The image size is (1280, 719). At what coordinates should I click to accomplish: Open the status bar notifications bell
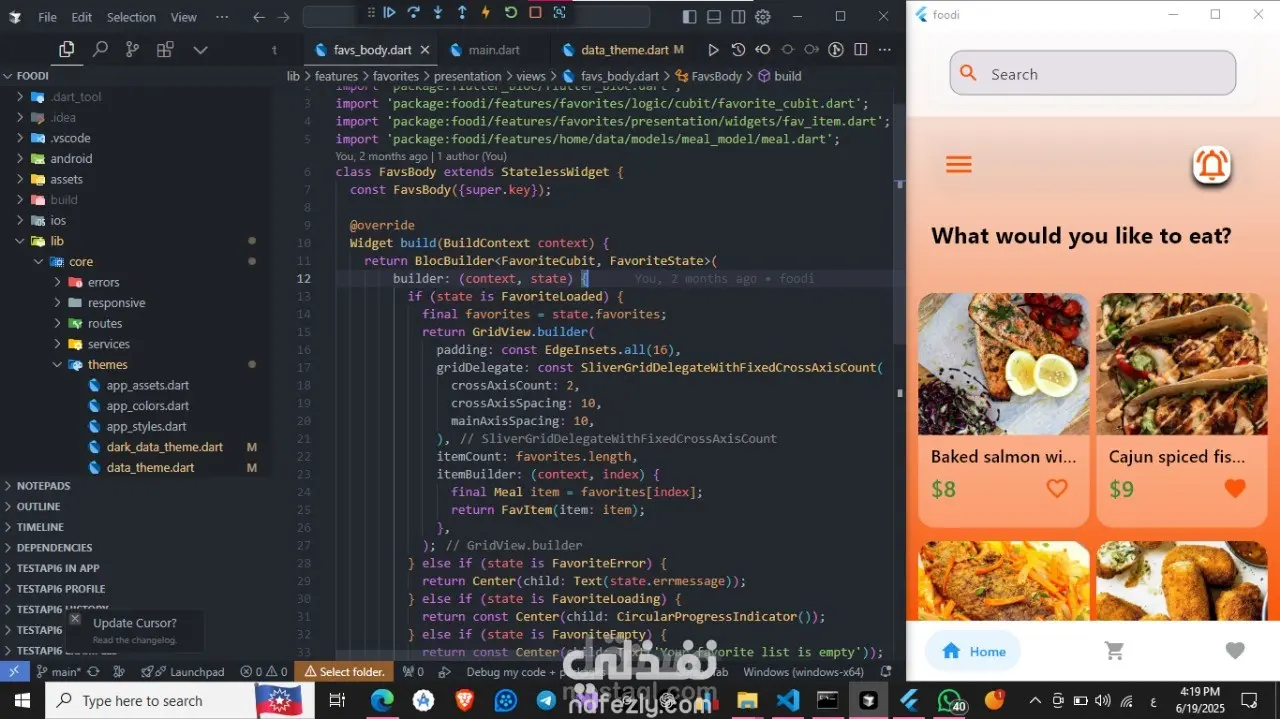coord(885,672)
